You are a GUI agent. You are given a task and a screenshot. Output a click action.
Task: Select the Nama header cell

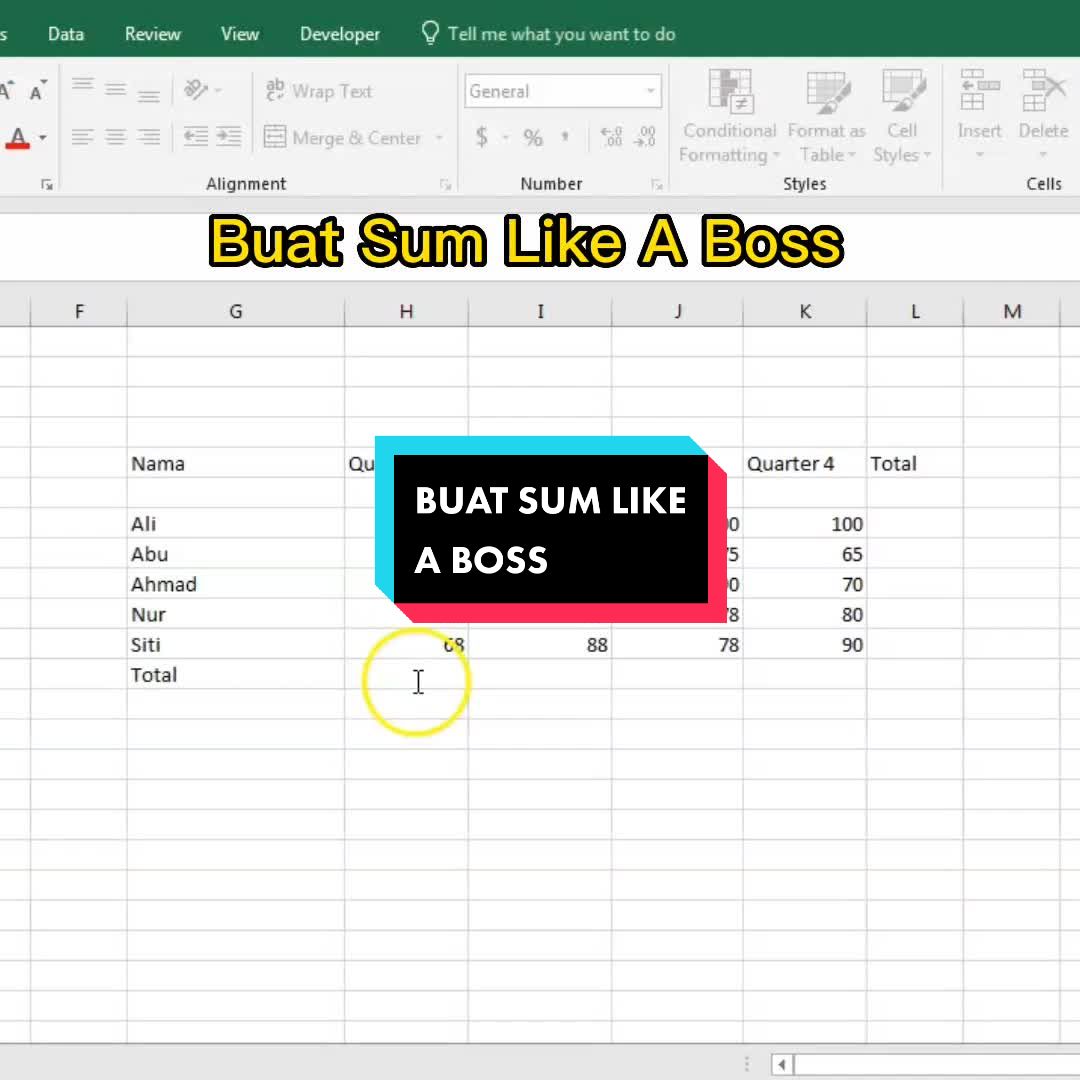click(x=236, y=464)
